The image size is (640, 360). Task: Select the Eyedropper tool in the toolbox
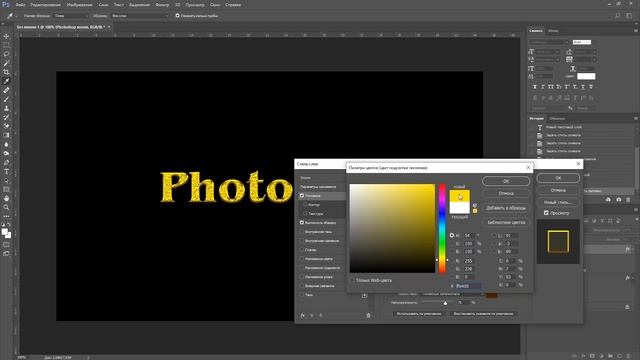coord(6,81)
